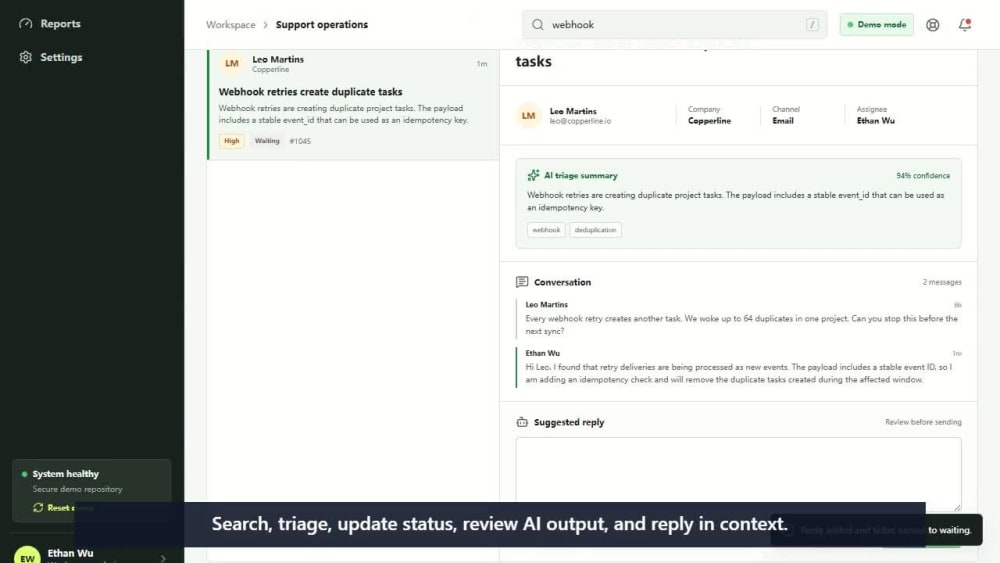This screenshot has height=563, width=1000.
Task: Click the System healthy status
Action: click(66, 474)
